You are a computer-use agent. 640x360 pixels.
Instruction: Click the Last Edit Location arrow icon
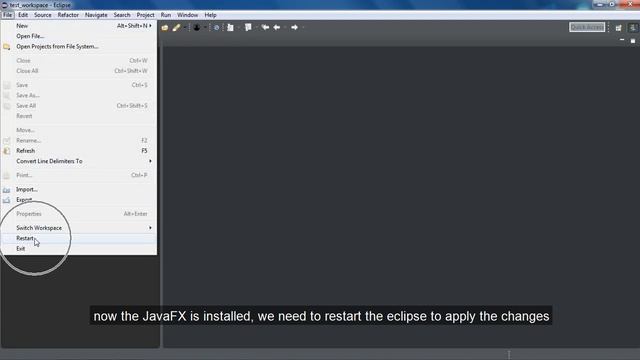point(265,27)
